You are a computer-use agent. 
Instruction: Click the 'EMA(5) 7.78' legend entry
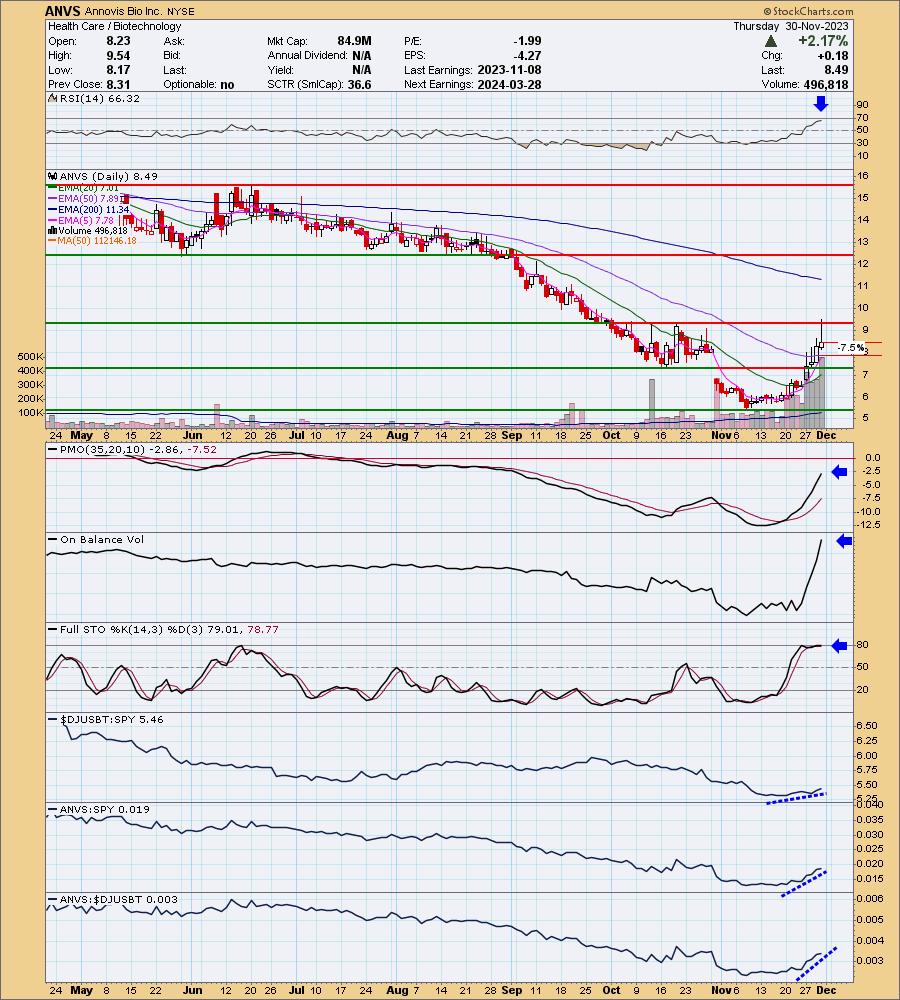(85, 220)
